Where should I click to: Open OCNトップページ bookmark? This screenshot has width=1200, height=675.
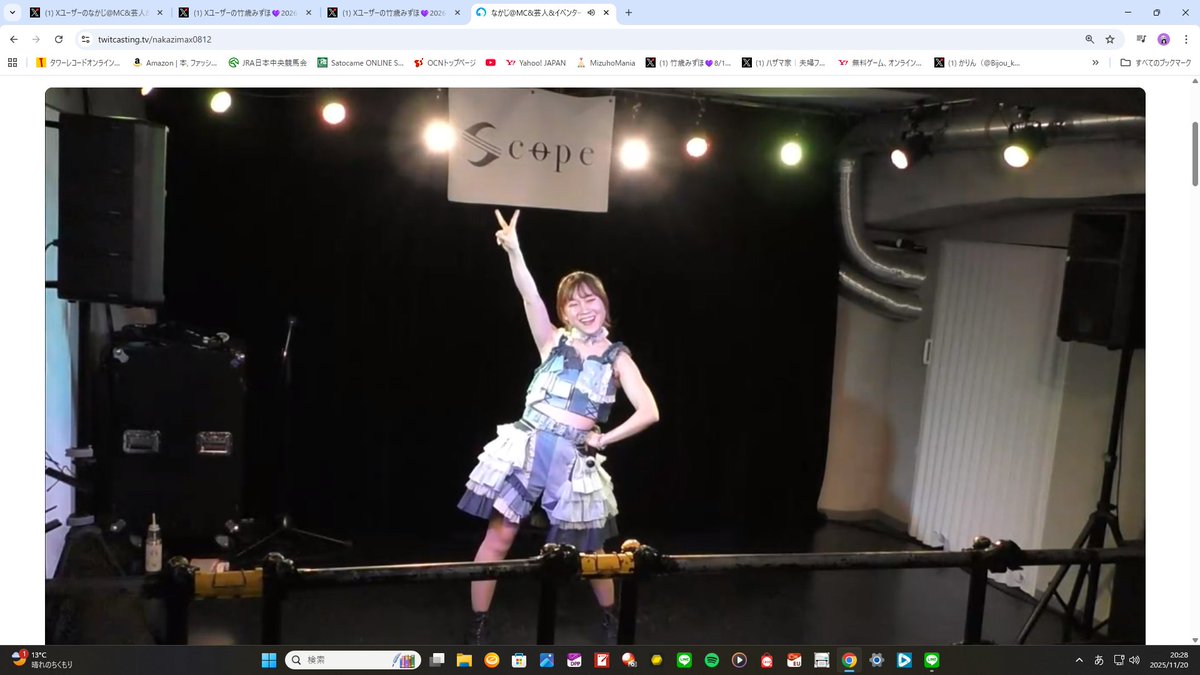coord(445,62)
